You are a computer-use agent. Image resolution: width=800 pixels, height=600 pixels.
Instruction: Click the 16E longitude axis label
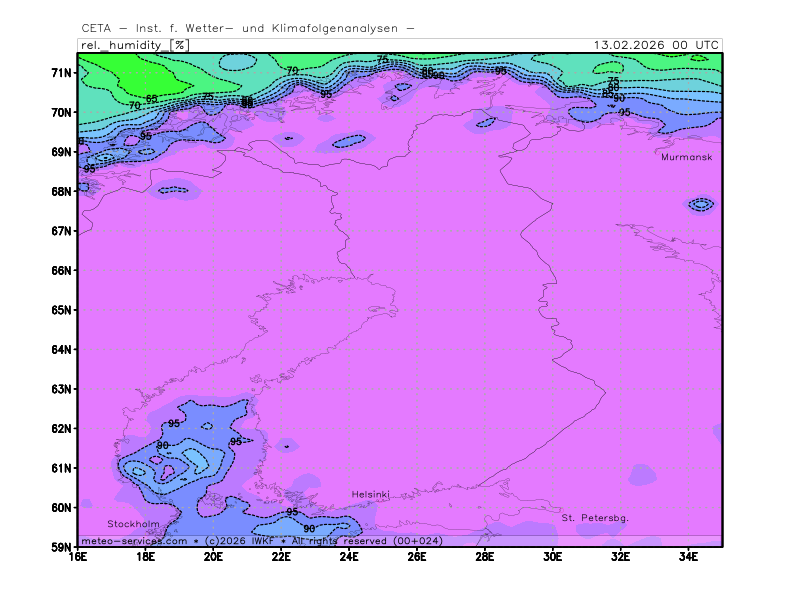pos(78,556)
